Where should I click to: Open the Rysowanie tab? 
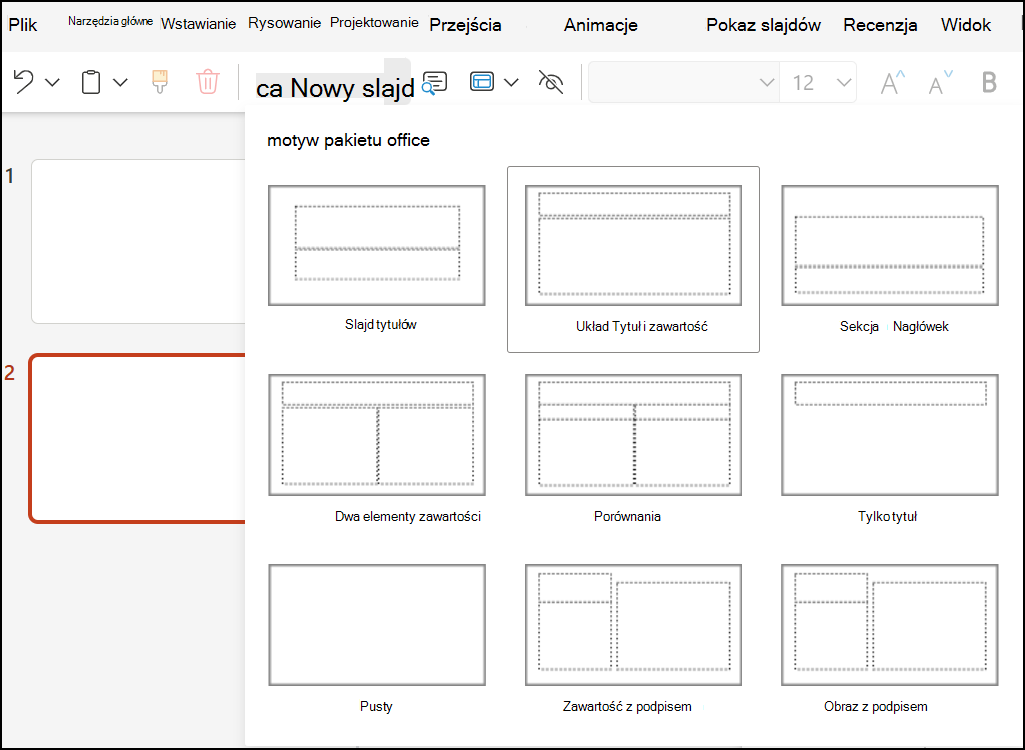pyautogui.click(x=284, y=23)
